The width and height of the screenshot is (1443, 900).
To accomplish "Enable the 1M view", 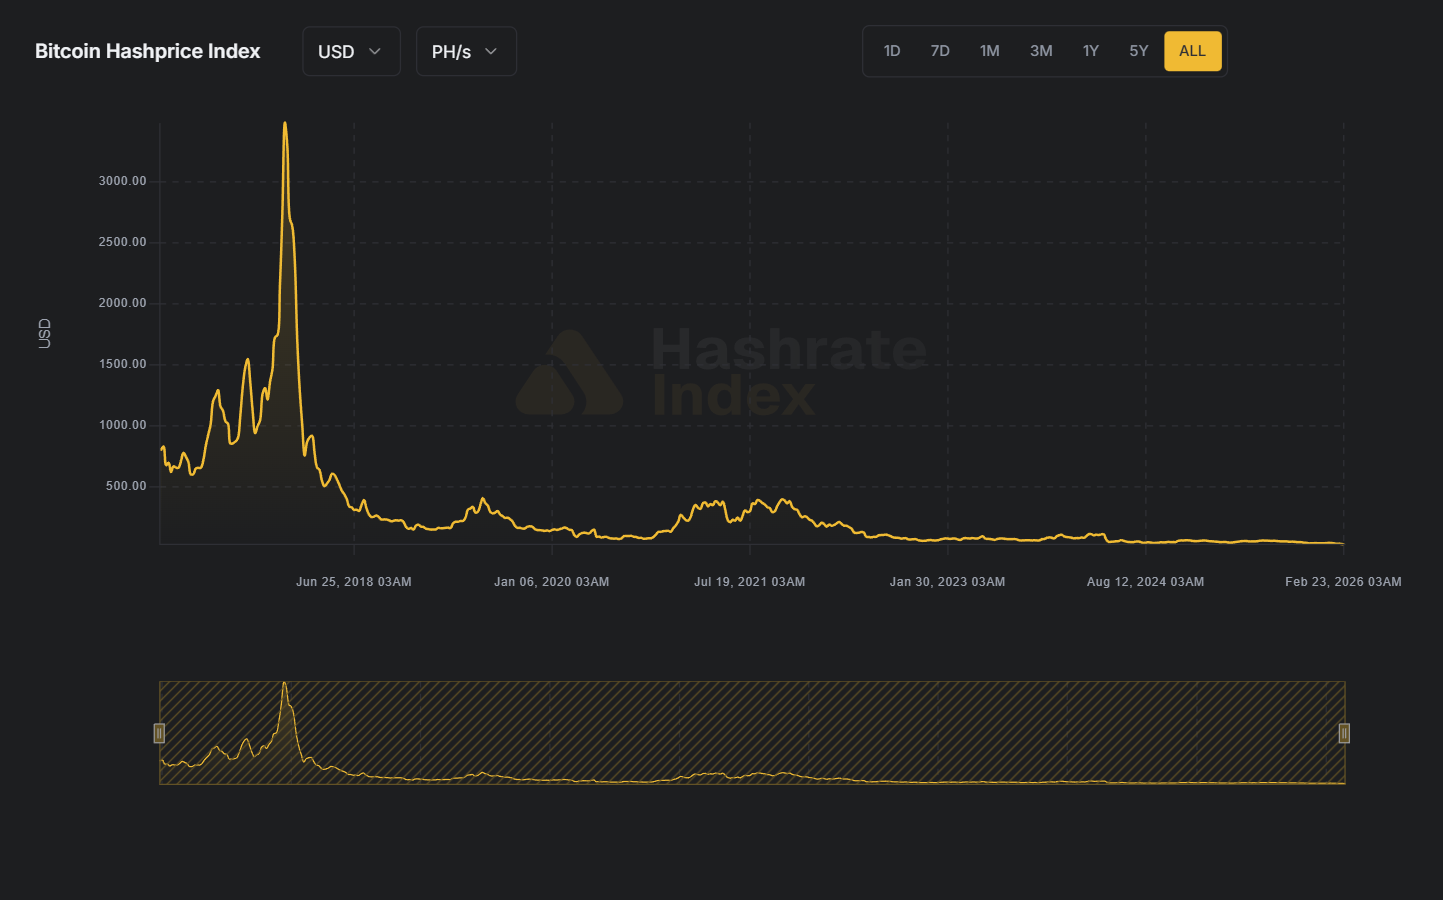I will point(990,50).
